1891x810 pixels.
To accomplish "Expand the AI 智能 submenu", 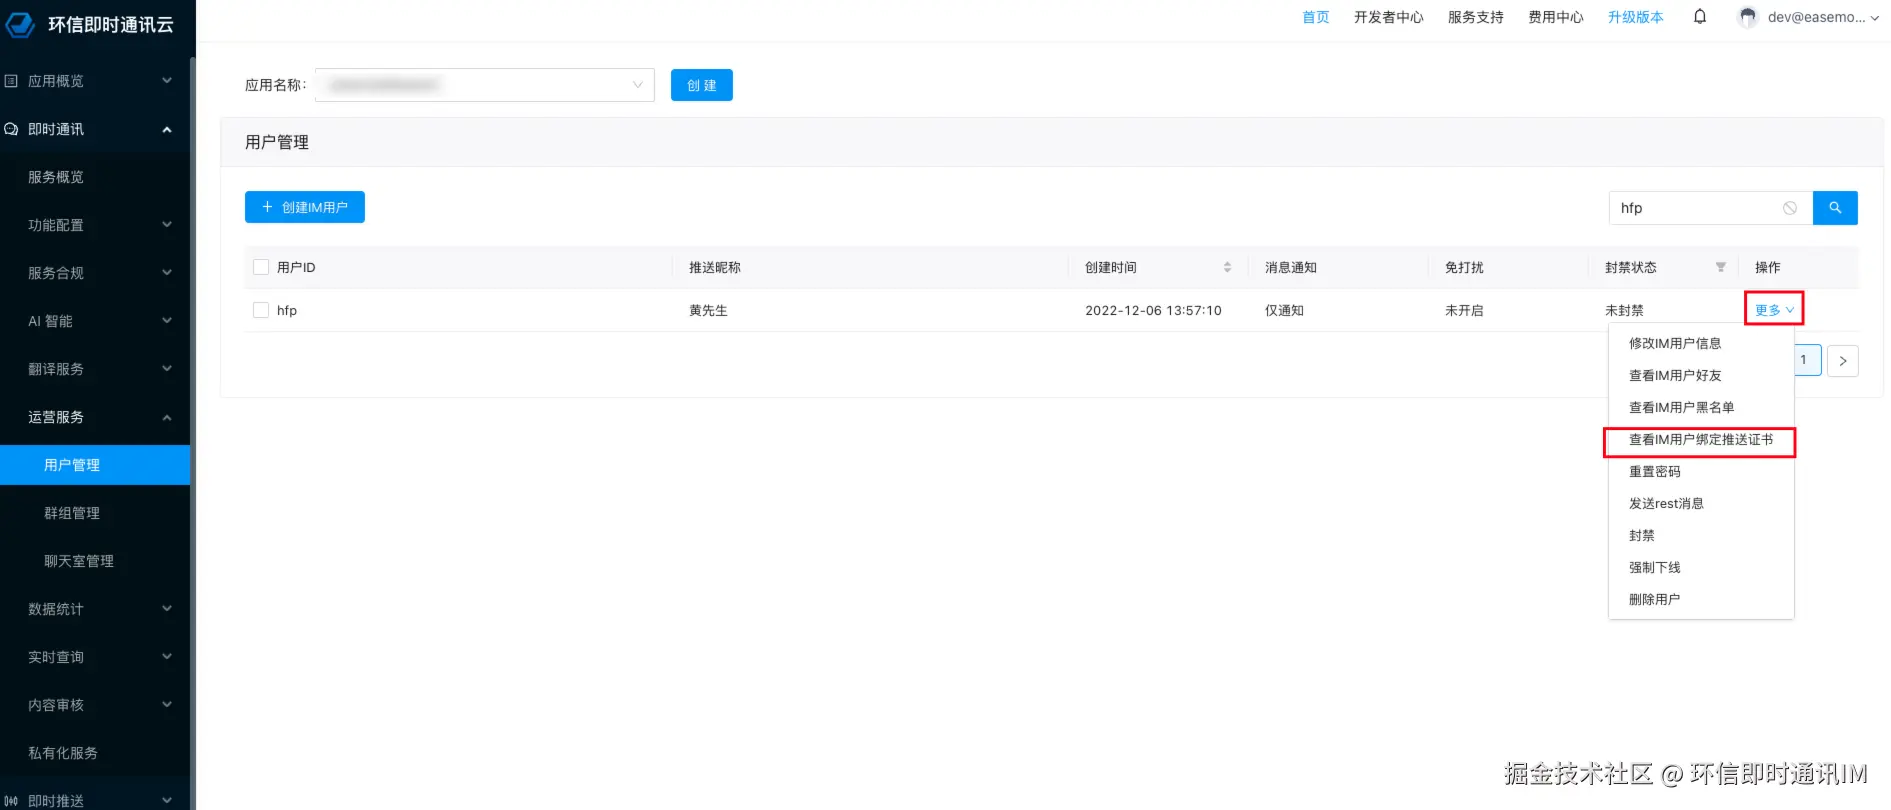I will (167, 321).
